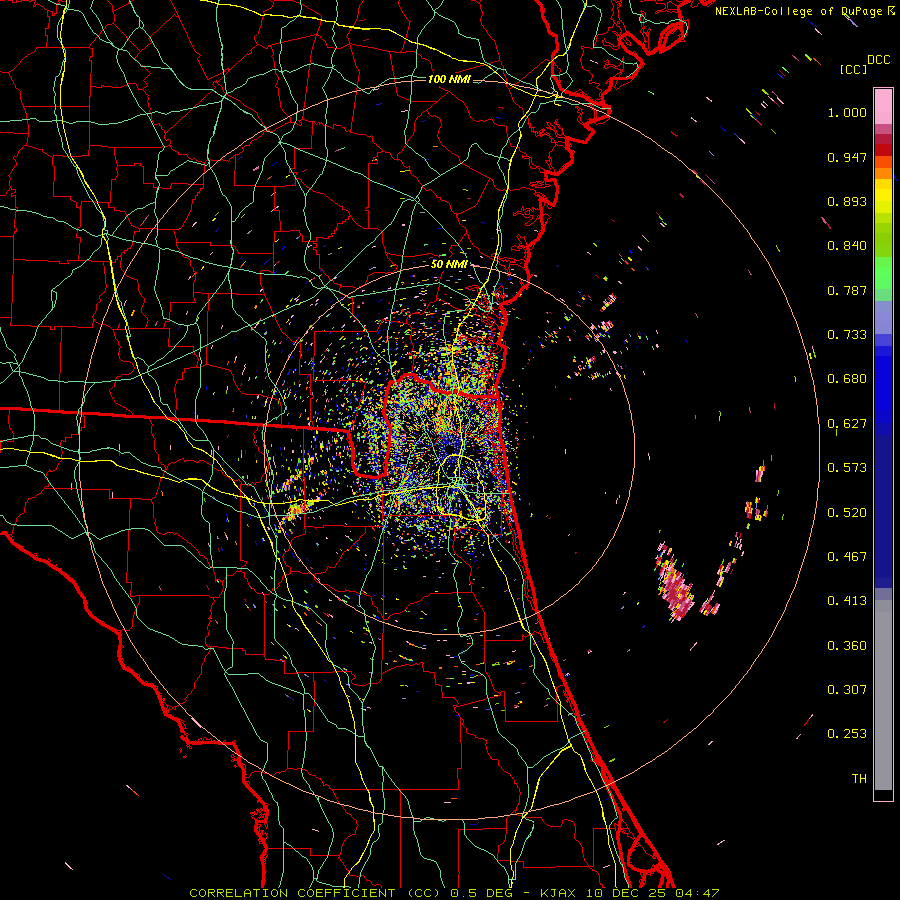The height and width of the screenshot is (900, 900).
Task: Click the 0.947 legend value
Action: (x=847, y=157)
